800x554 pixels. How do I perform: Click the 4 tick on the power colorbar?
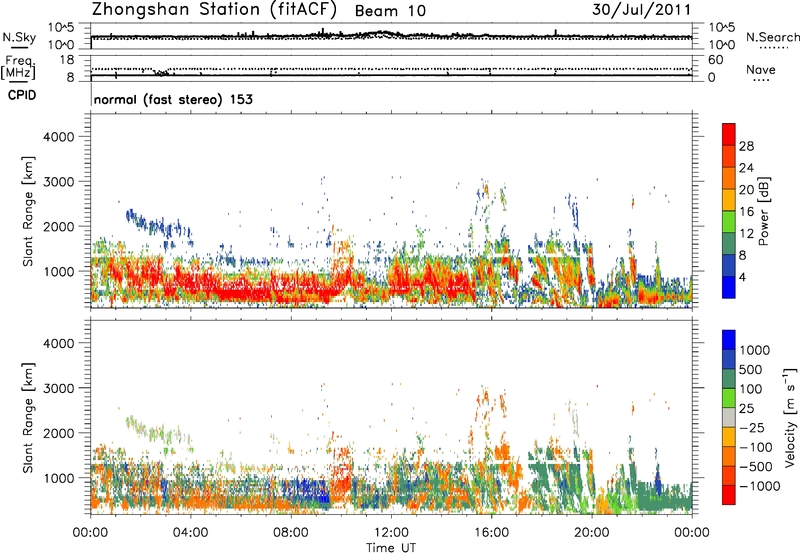742,277
